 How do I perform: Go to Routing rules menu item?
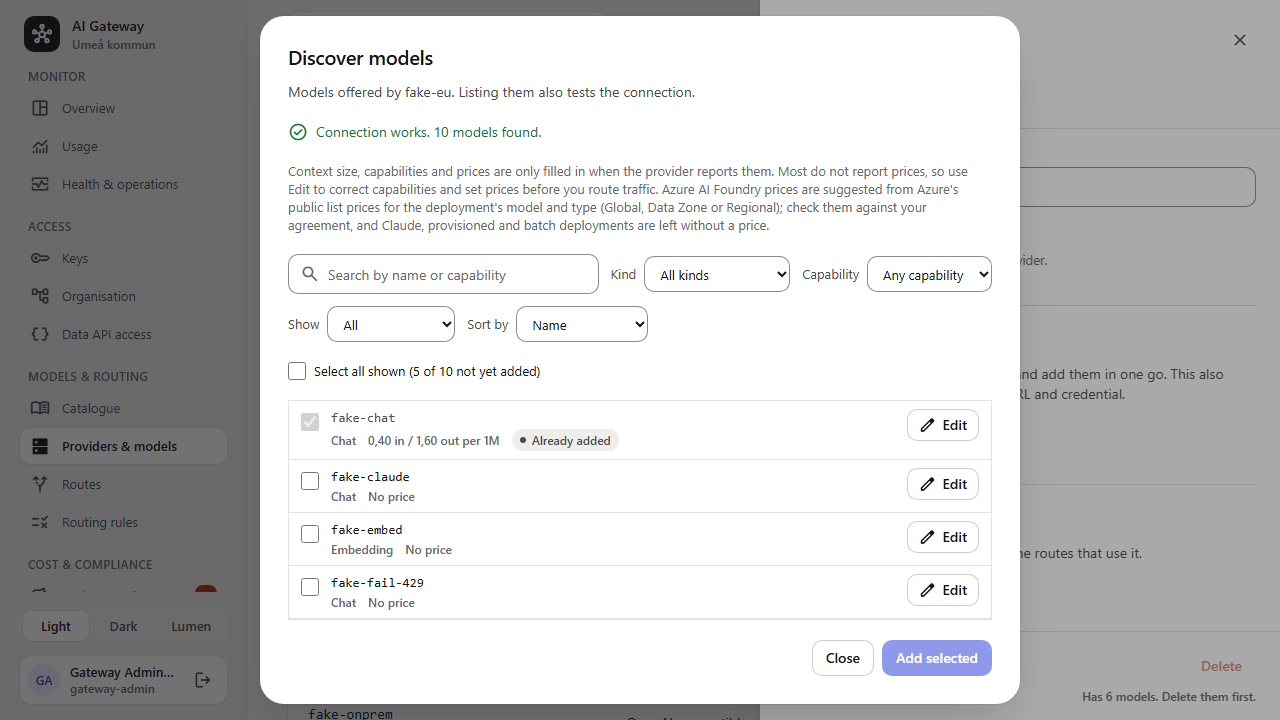click(x=123, y=522)
